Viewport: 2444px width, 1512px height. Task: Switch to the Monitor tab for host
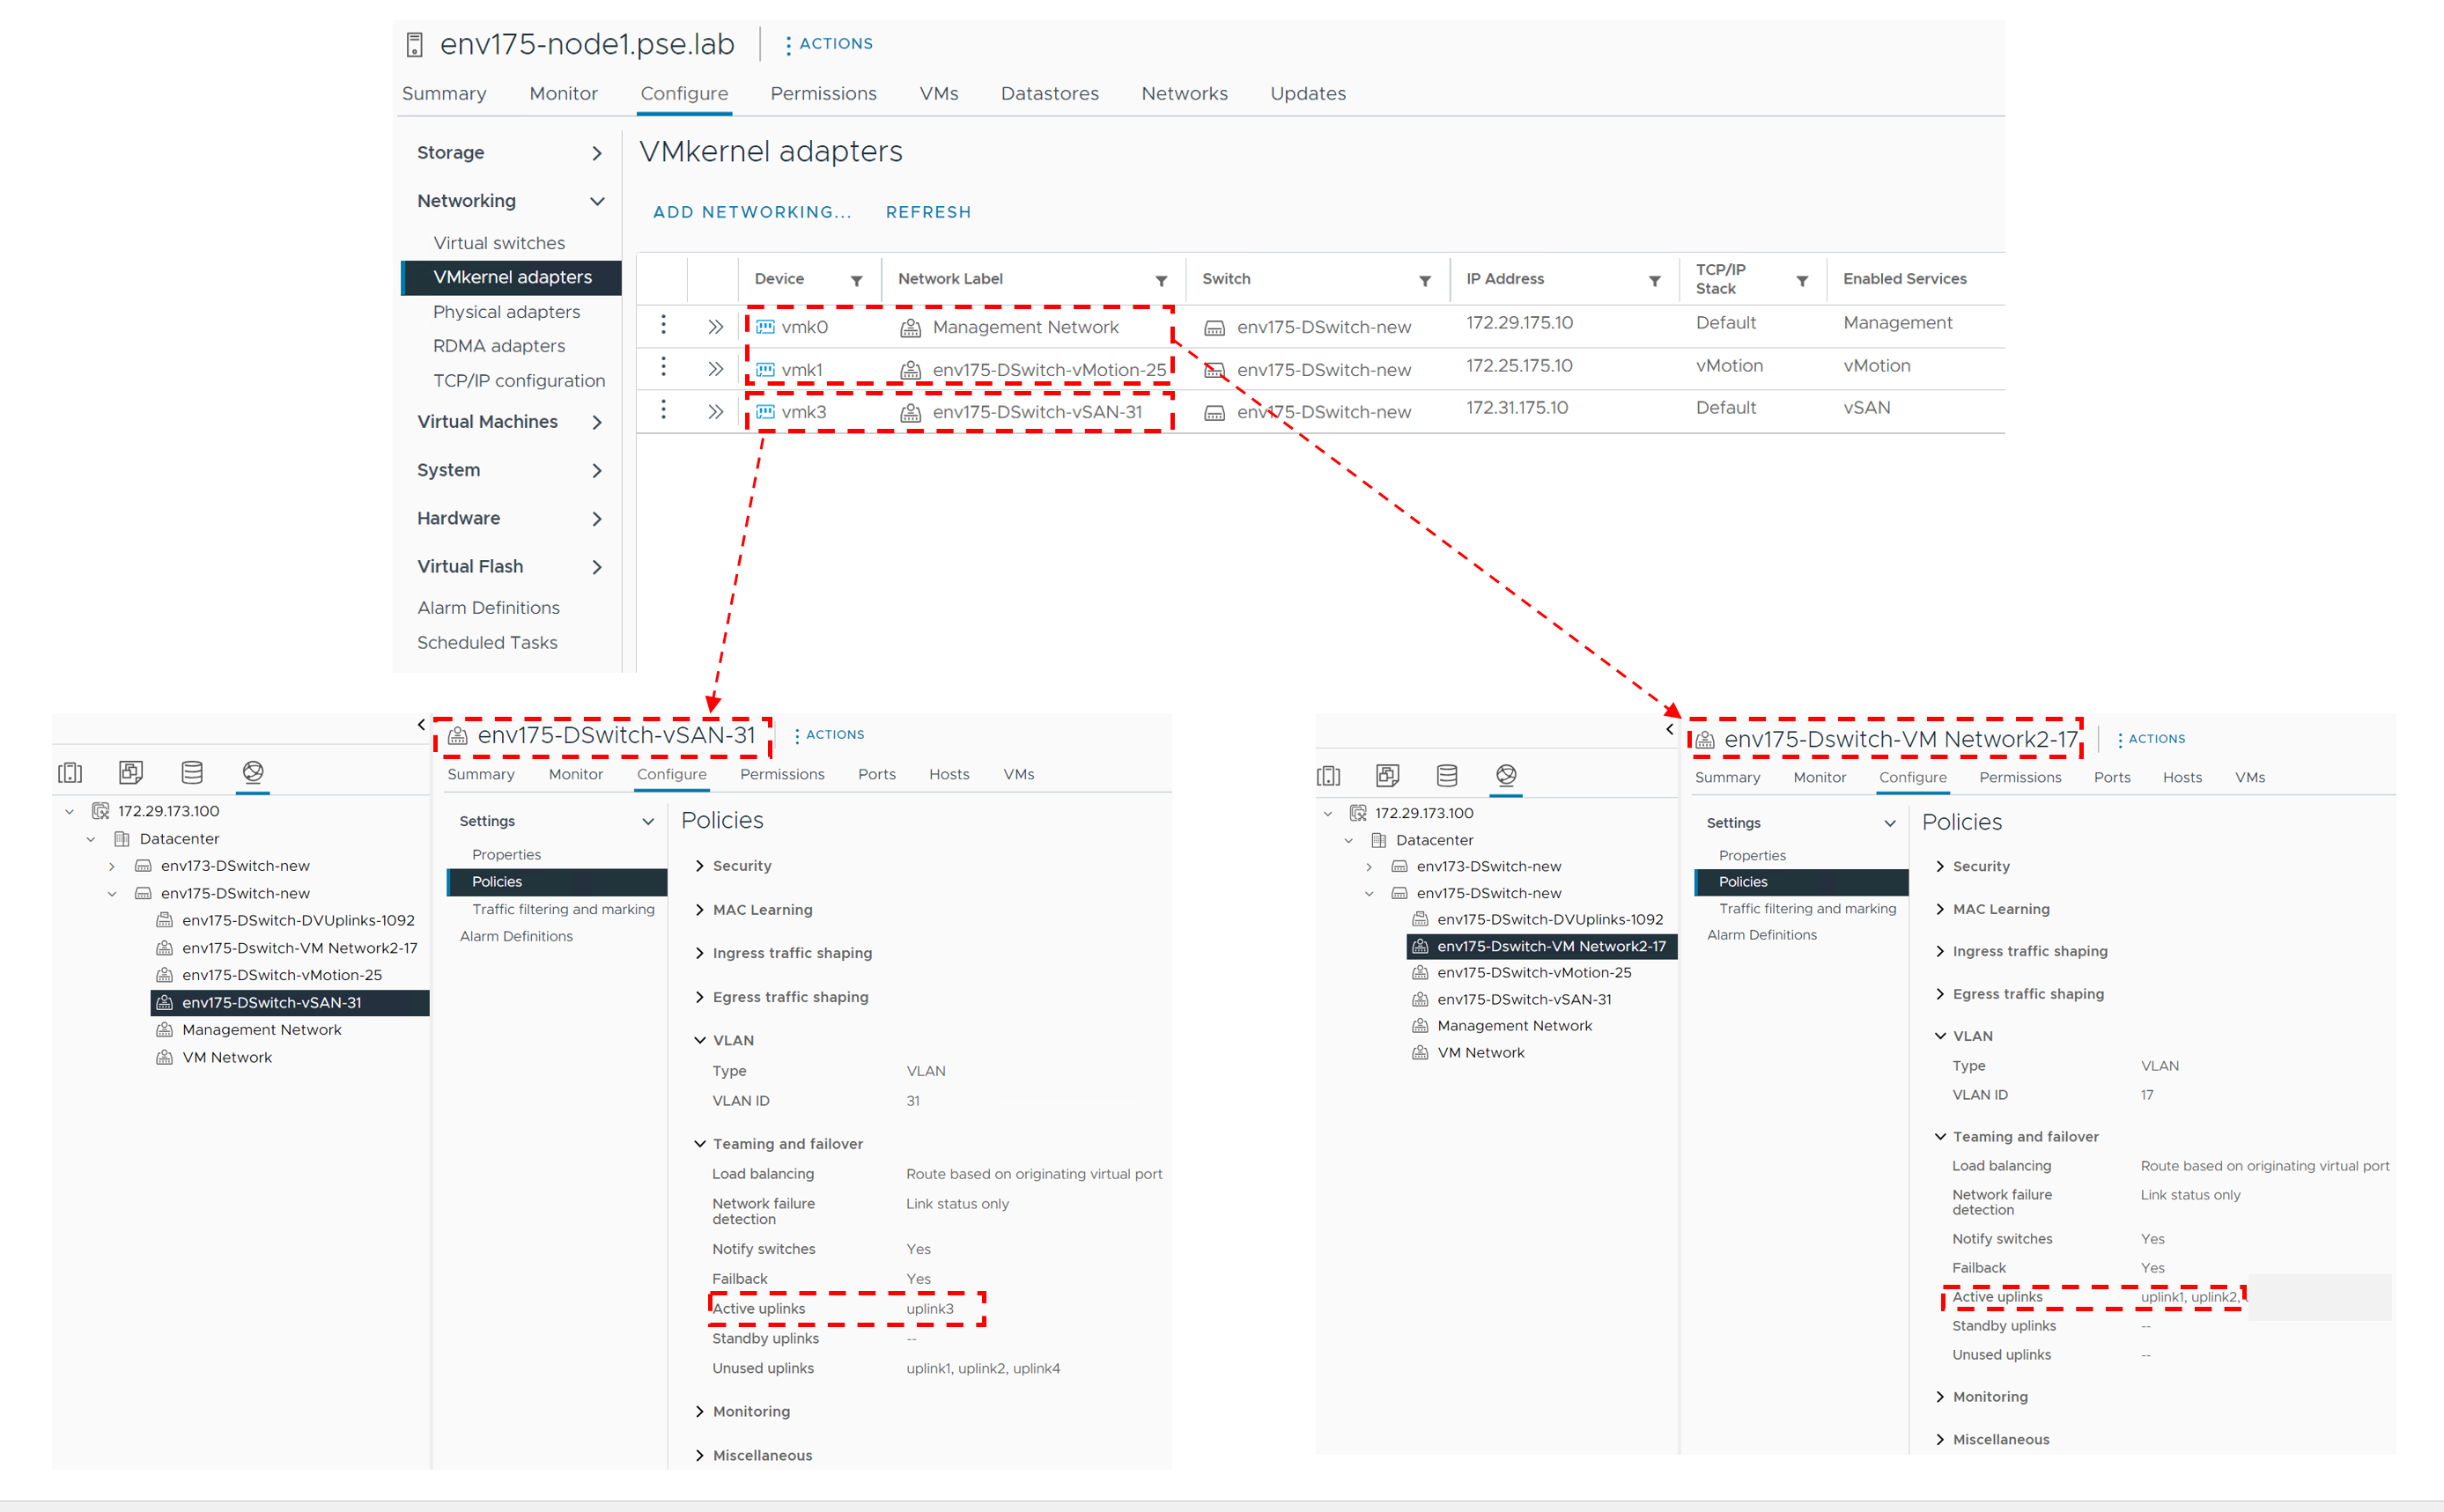pyautogui.click(x=563, y=94)
